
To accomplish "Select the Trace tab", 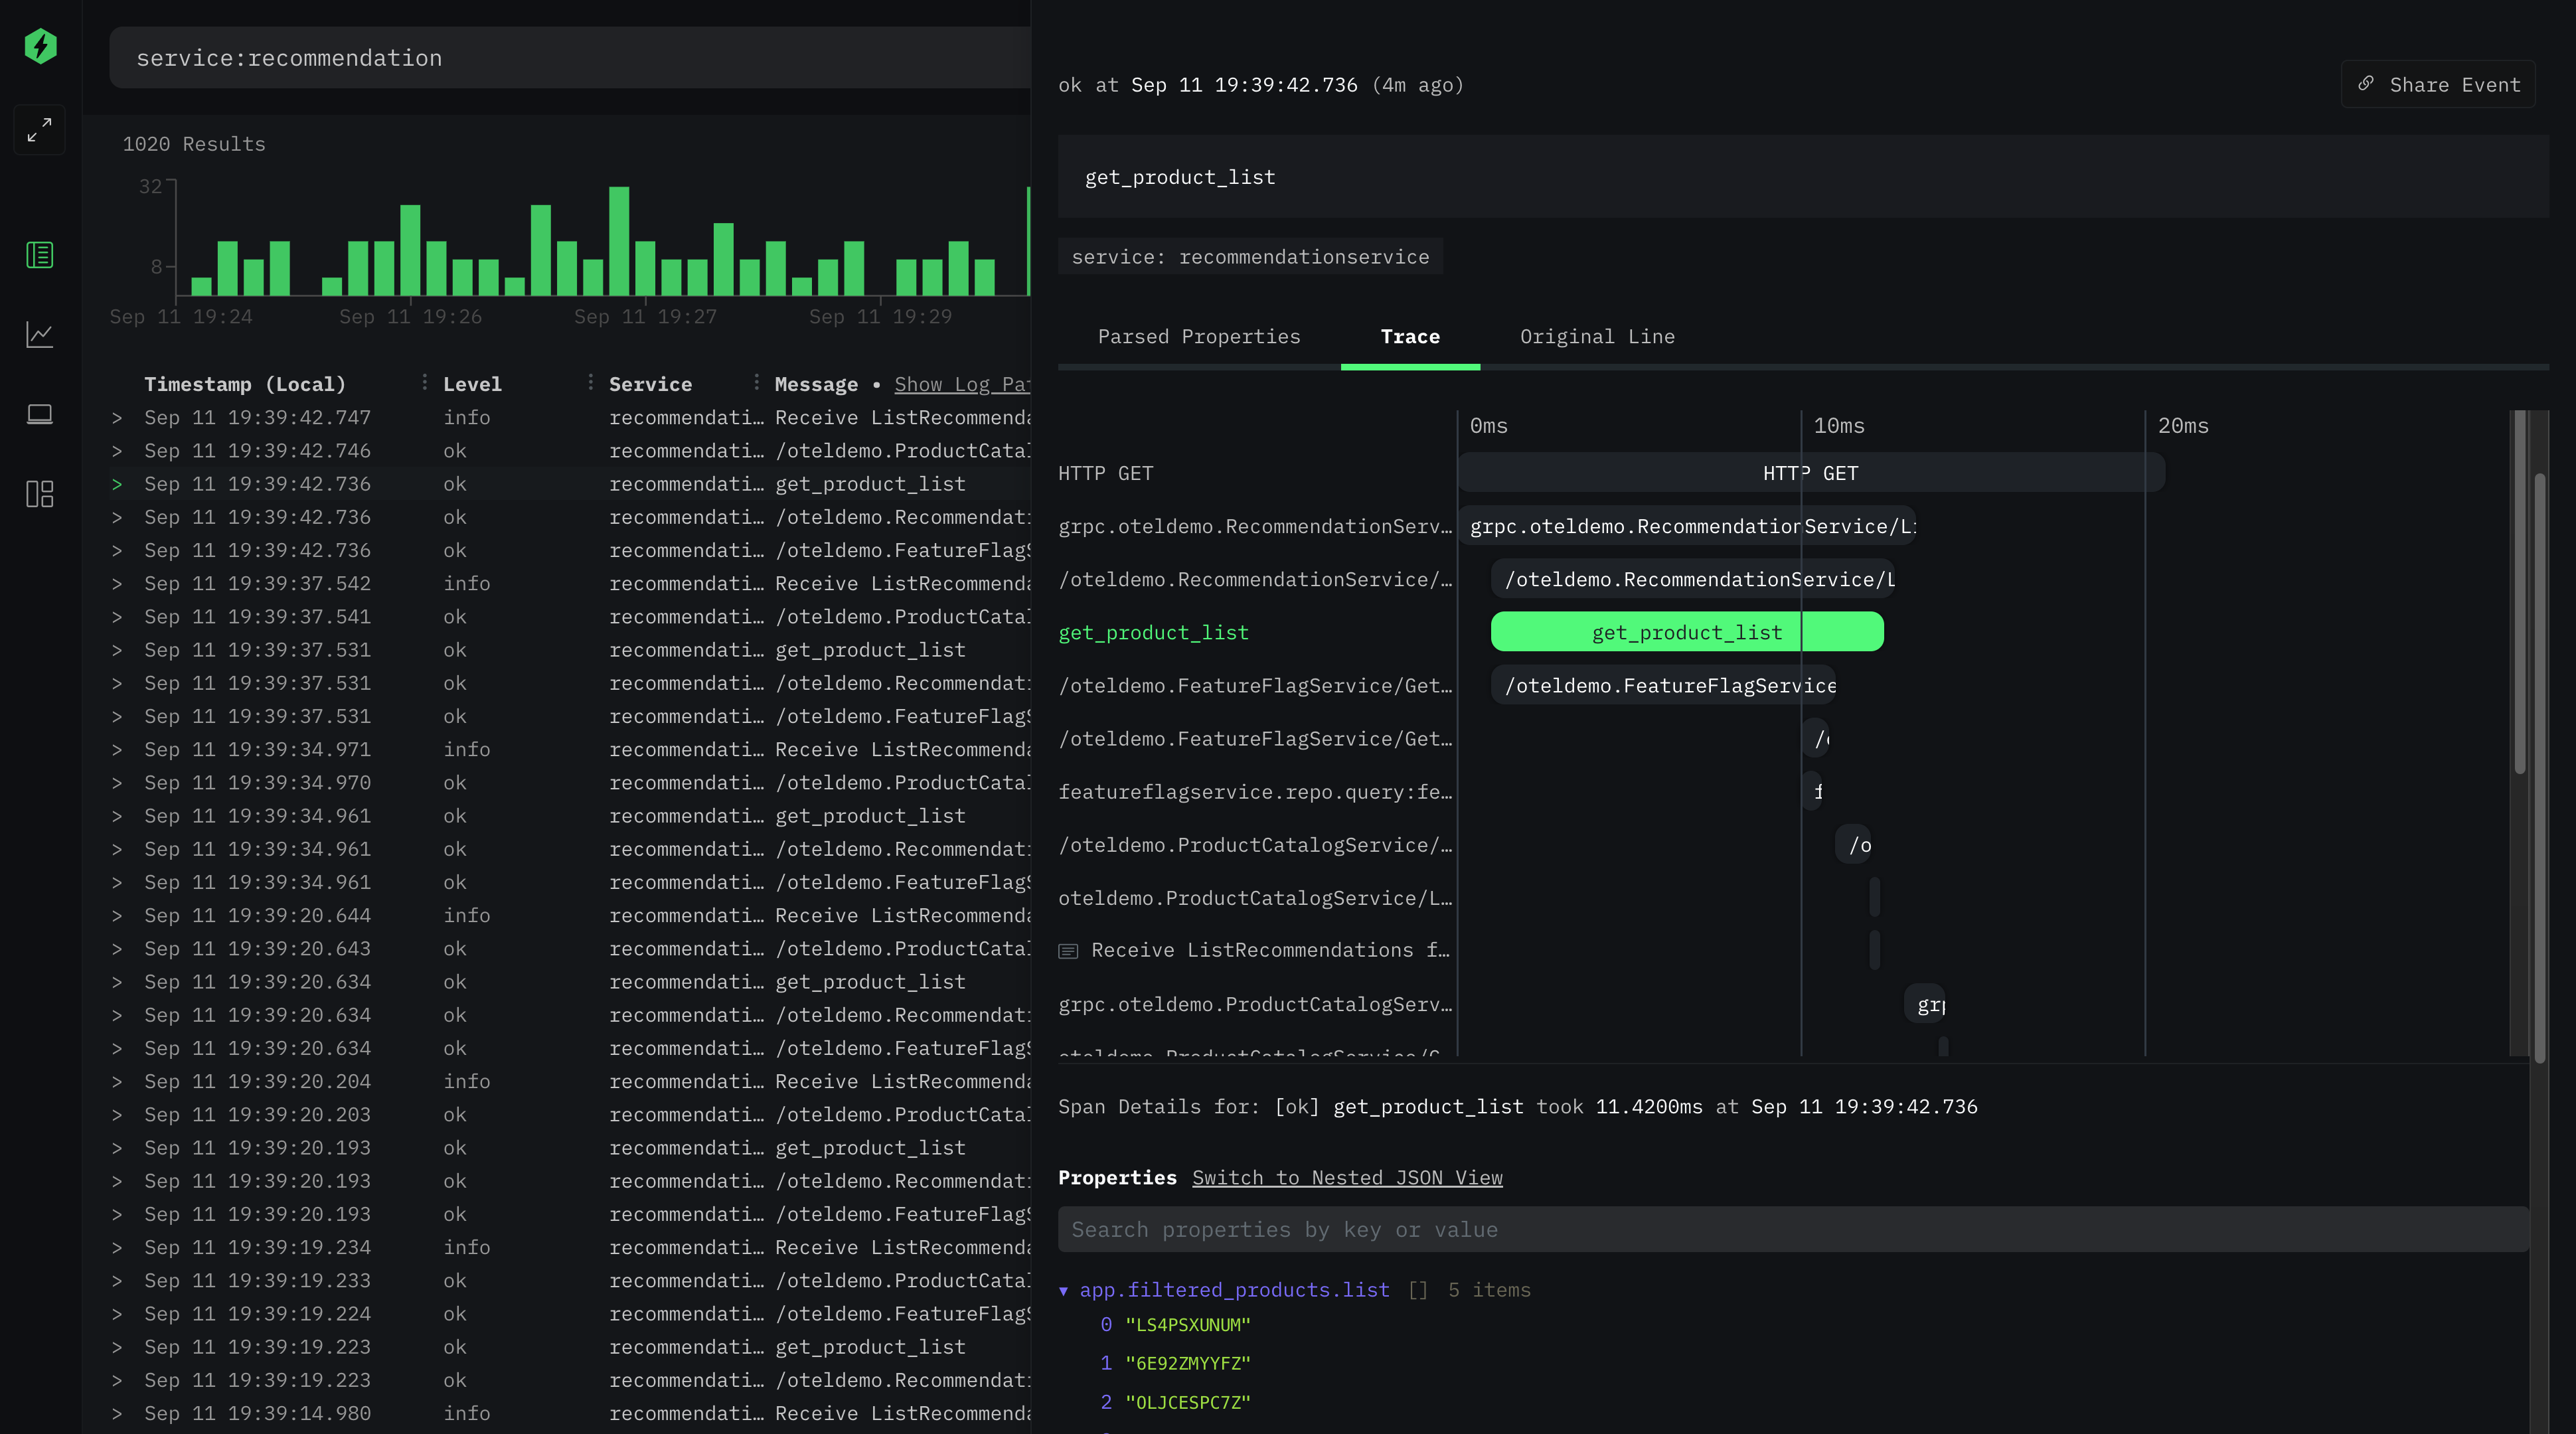I will point(1410,337).
